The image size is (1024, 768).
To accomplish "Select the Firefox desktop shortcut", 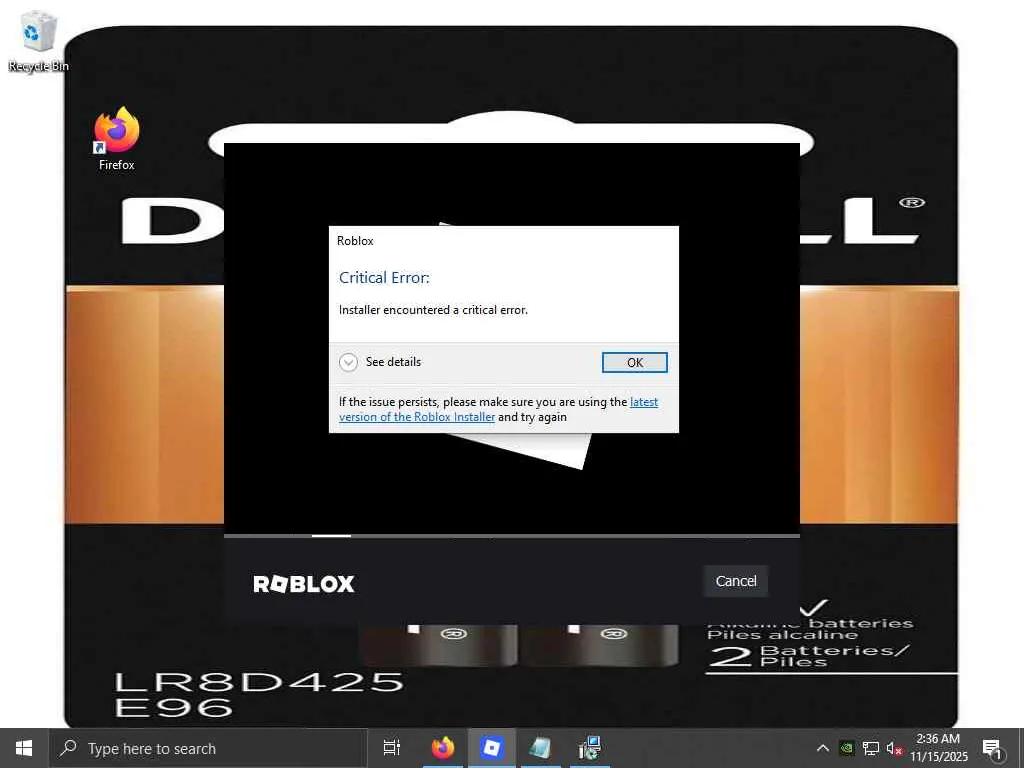I will [116, 138].
